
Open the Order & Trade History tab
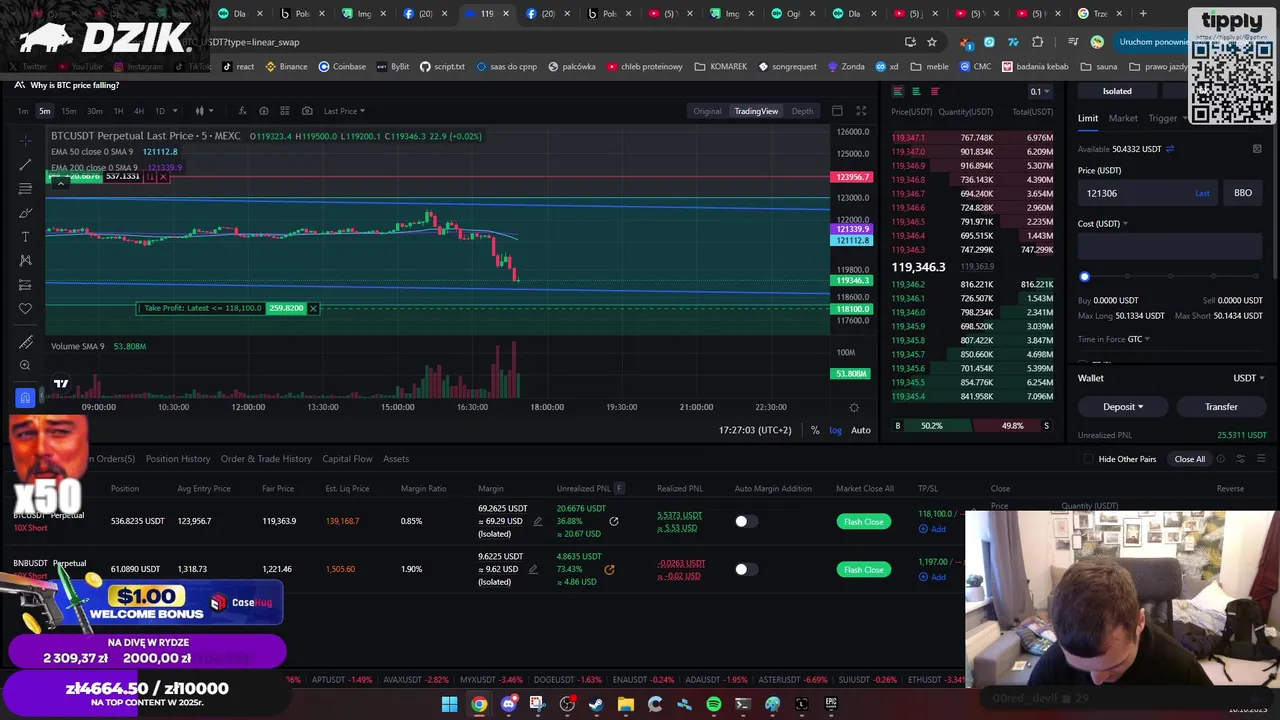[x=266, y=459]
